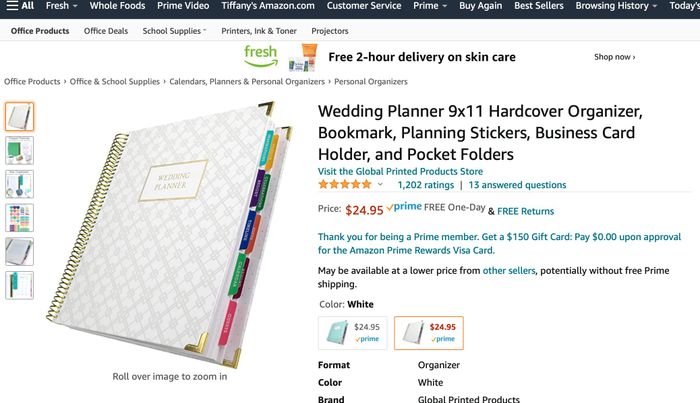Open the School Supplies dropdown
Viewport: 700px width, 403px height.
point(174,31)
